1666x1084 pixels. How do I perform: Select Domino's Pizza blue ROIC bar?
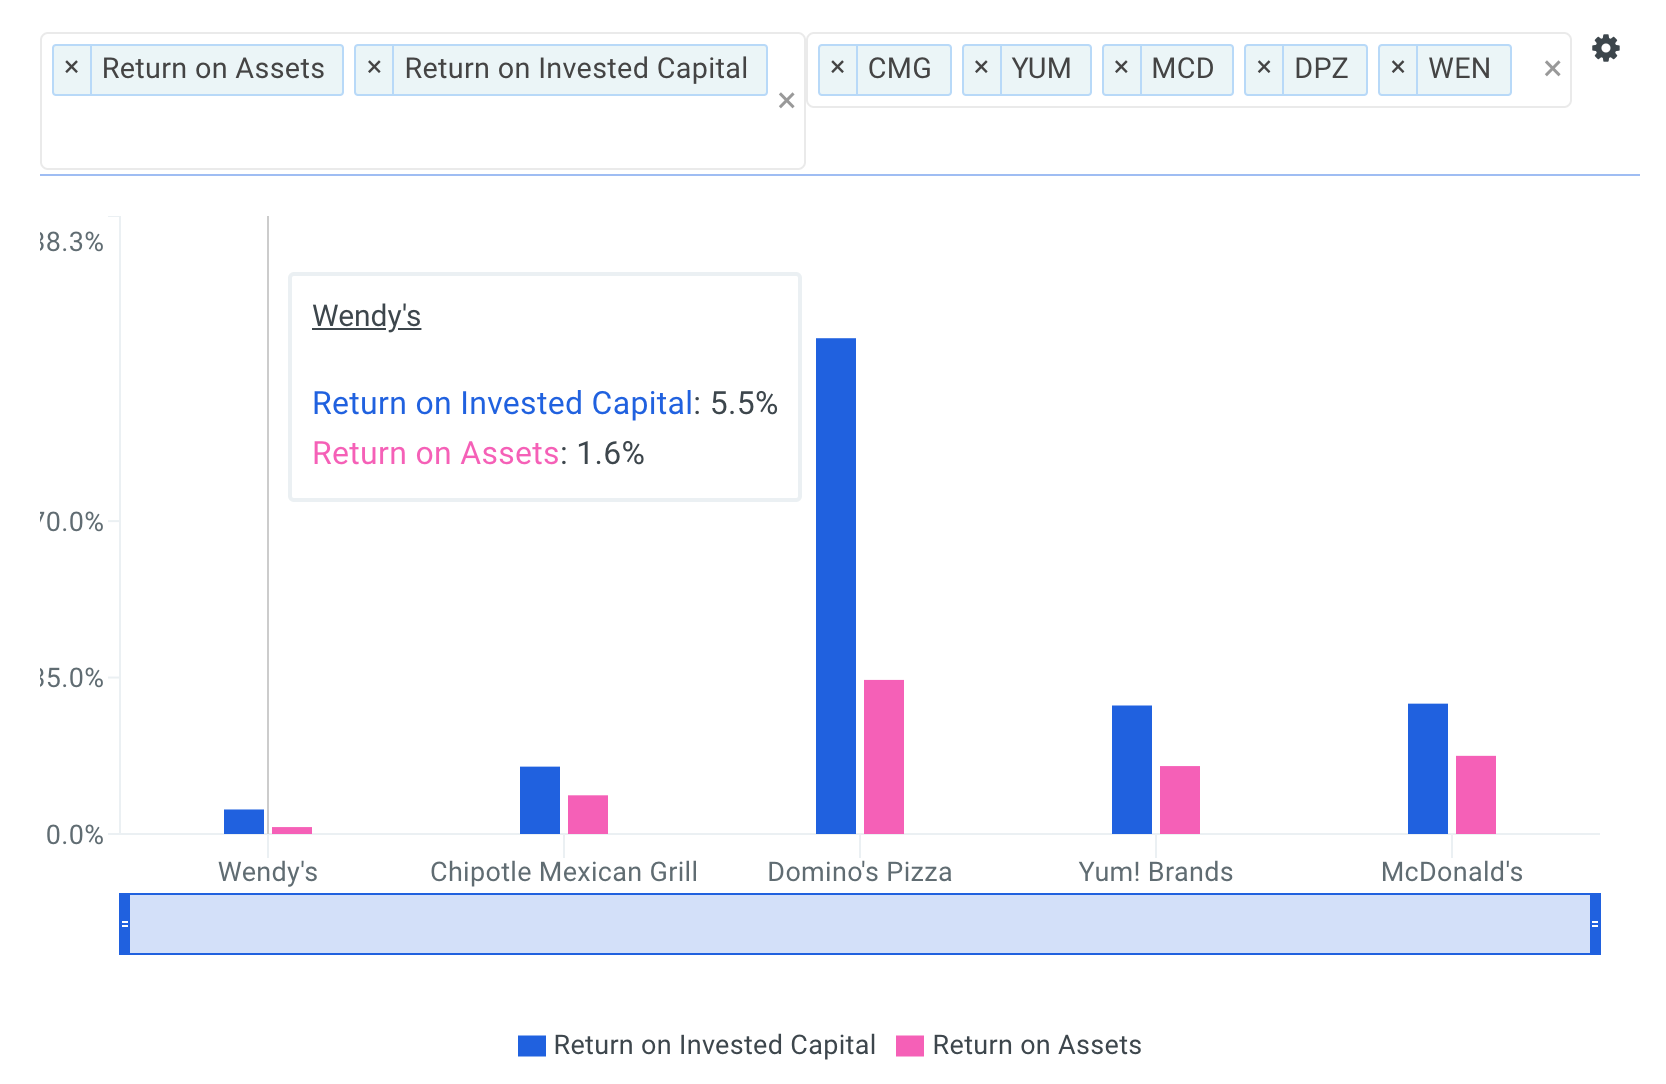coord(836,586)
